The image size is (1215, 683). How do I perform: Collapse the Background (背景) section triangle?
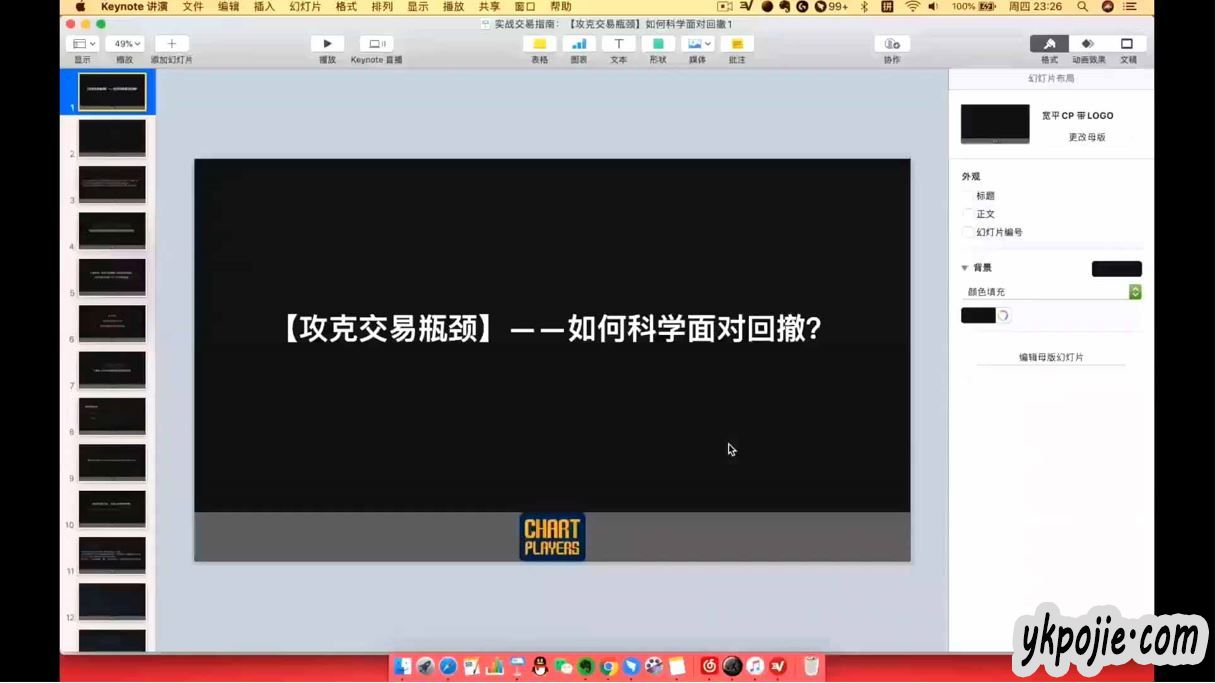(965, 268)
